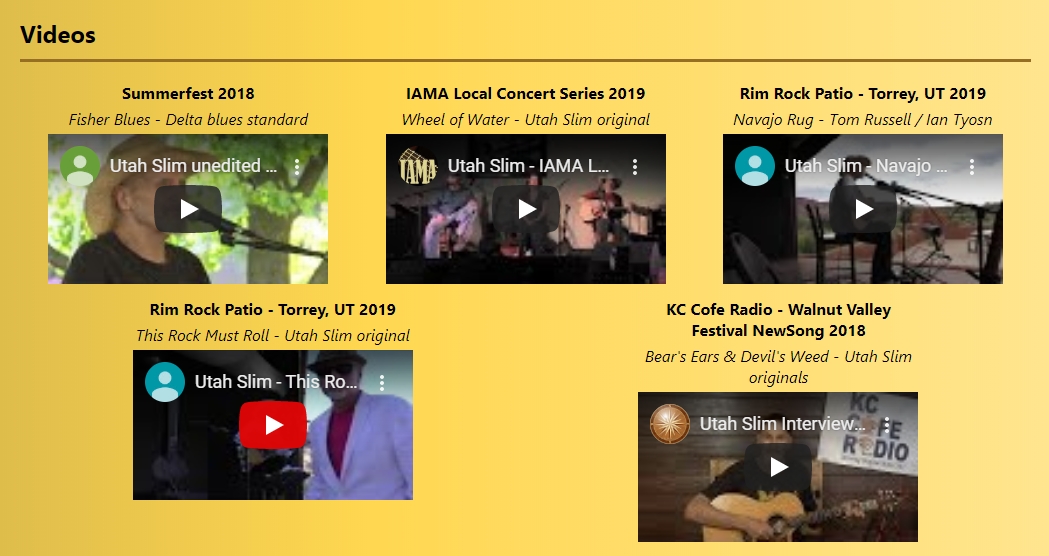The width and height of the screenshot is (1049, 556).
Task: Open the Summerfest video's three-dot menu
Action: pos(296,167)
